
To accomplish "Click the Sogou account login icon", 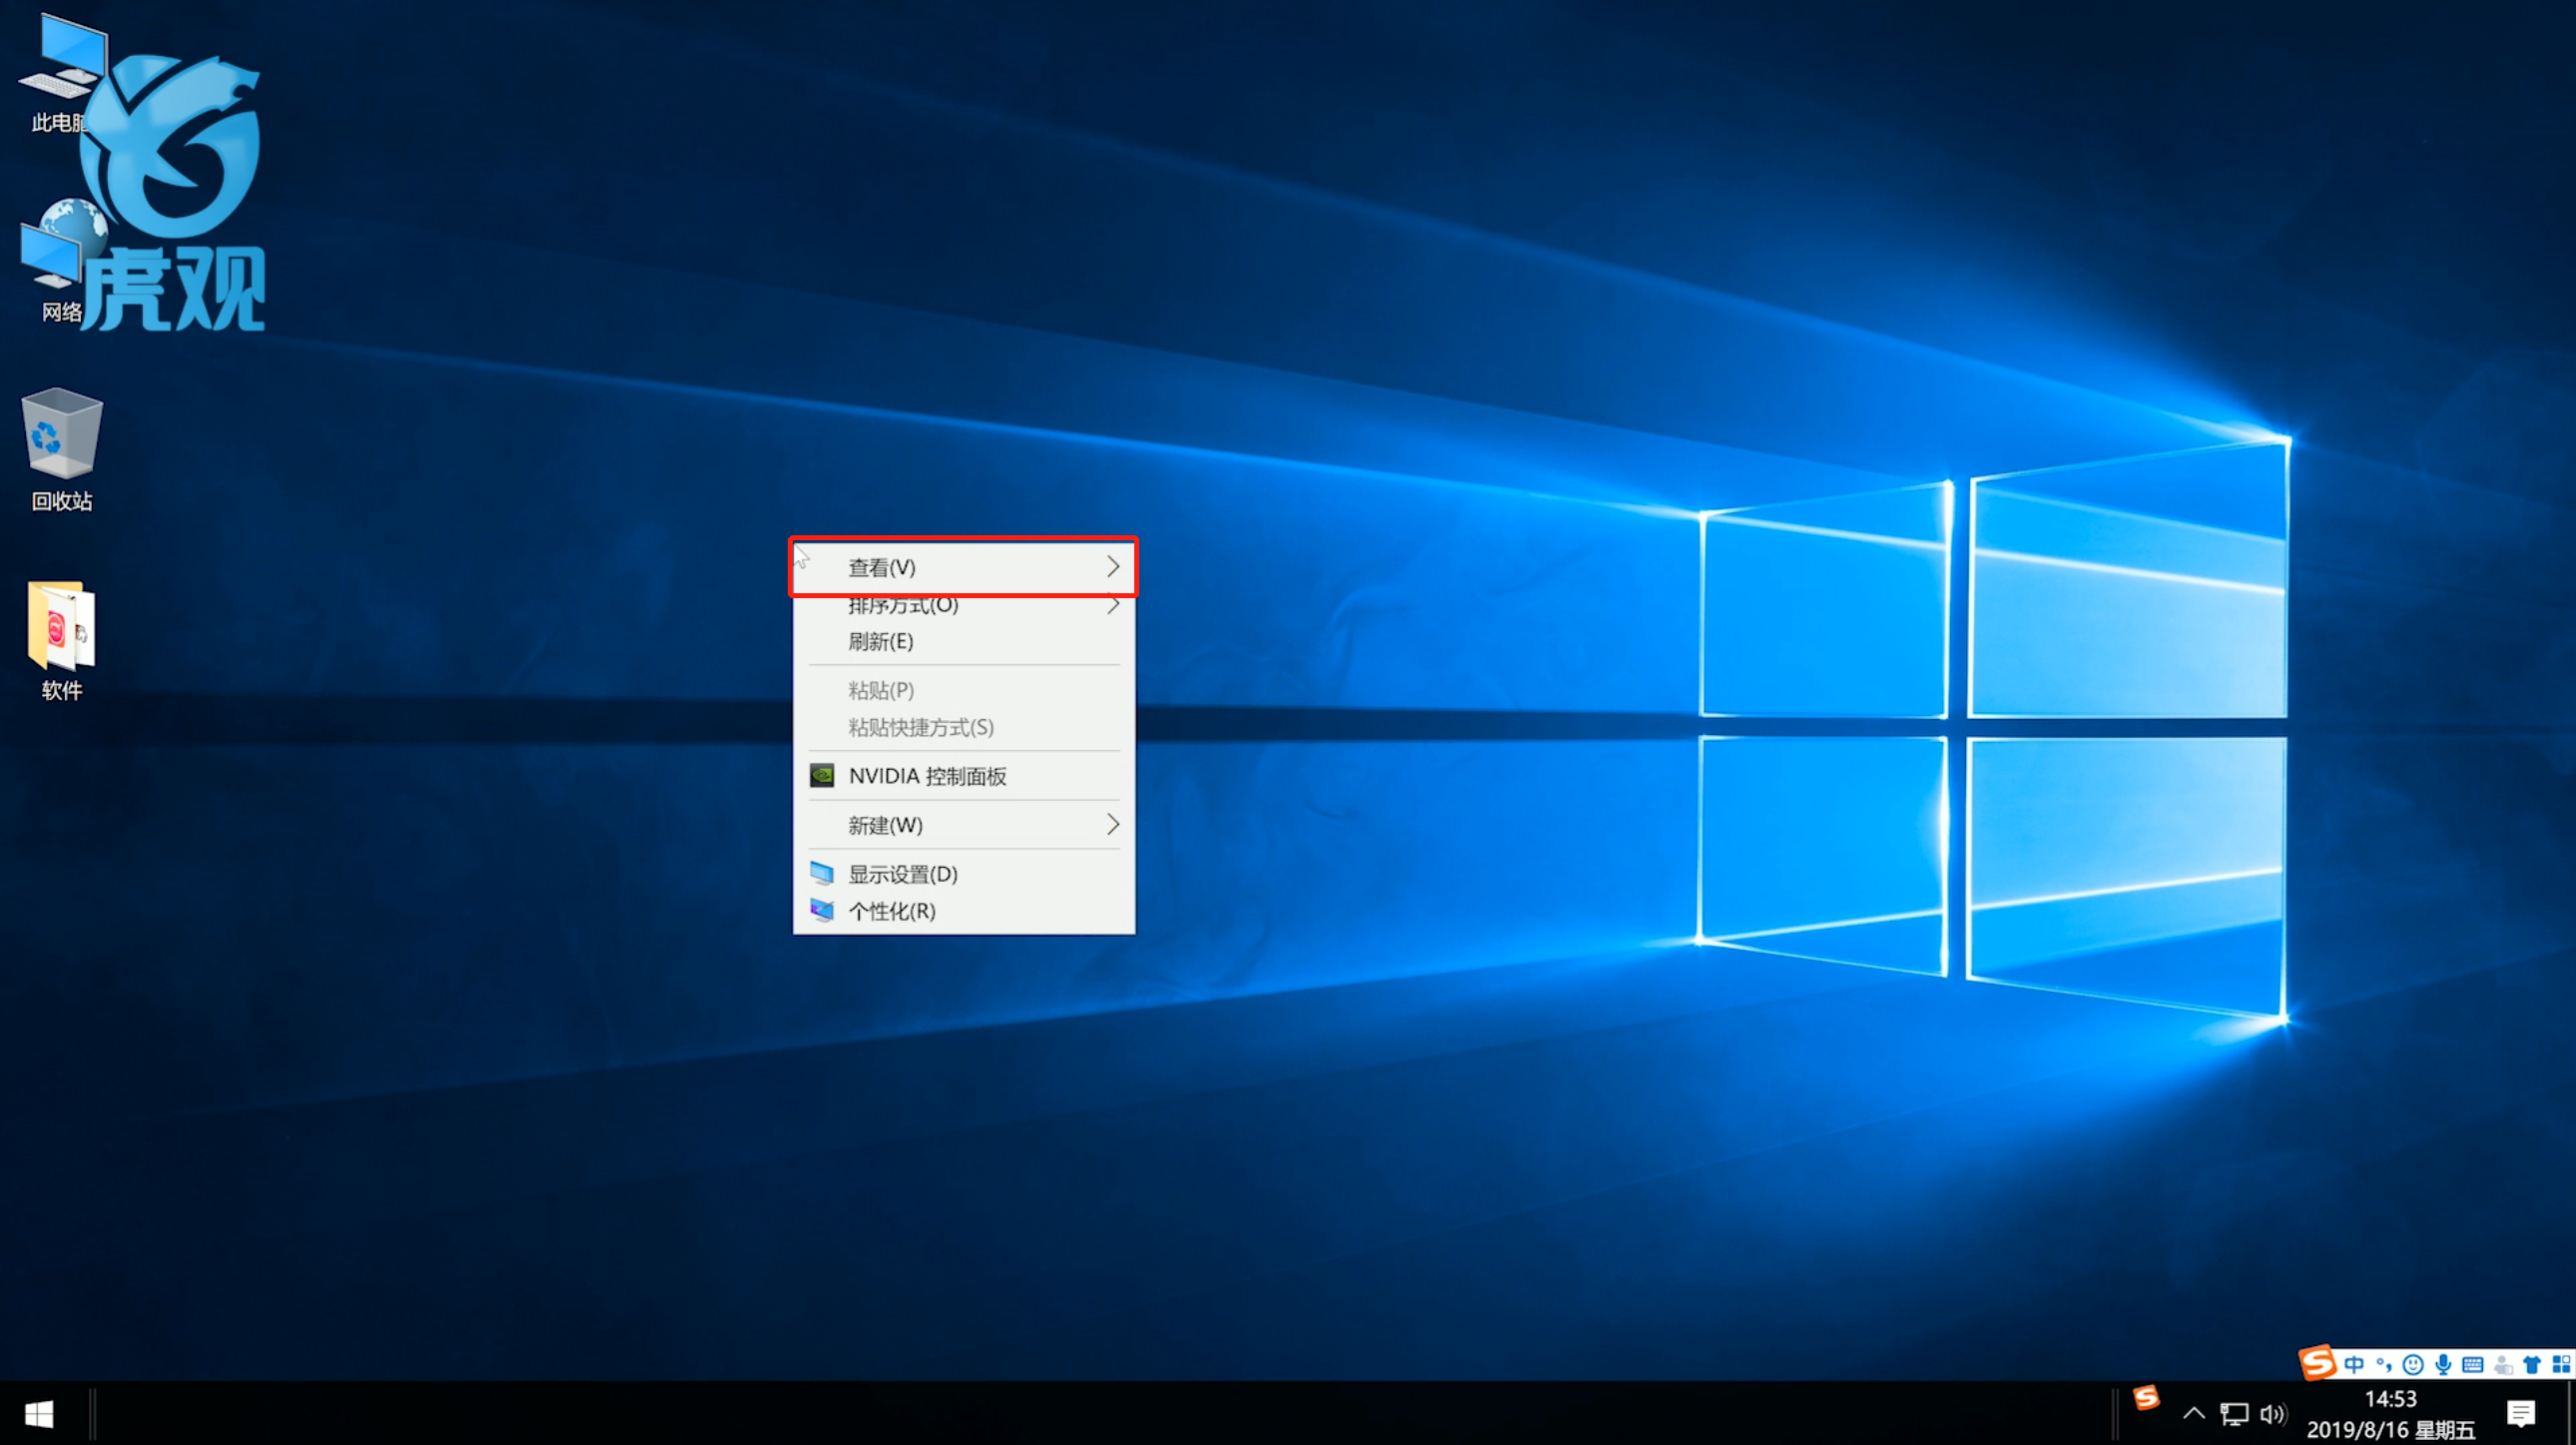I will (x=2503, y=1364).
